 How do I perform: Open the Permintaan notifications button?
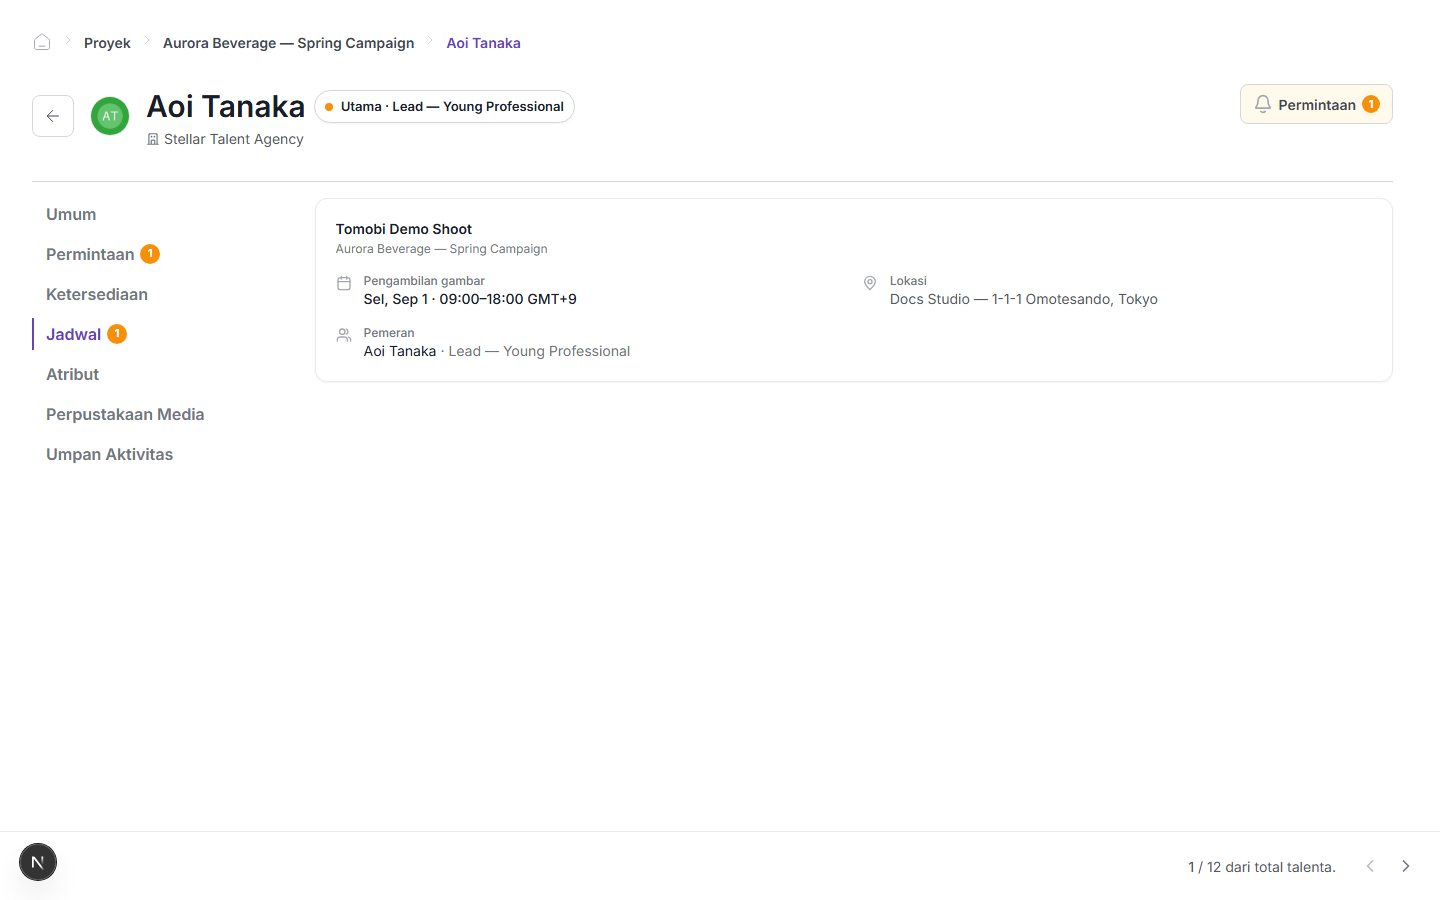click(1316, 104)
